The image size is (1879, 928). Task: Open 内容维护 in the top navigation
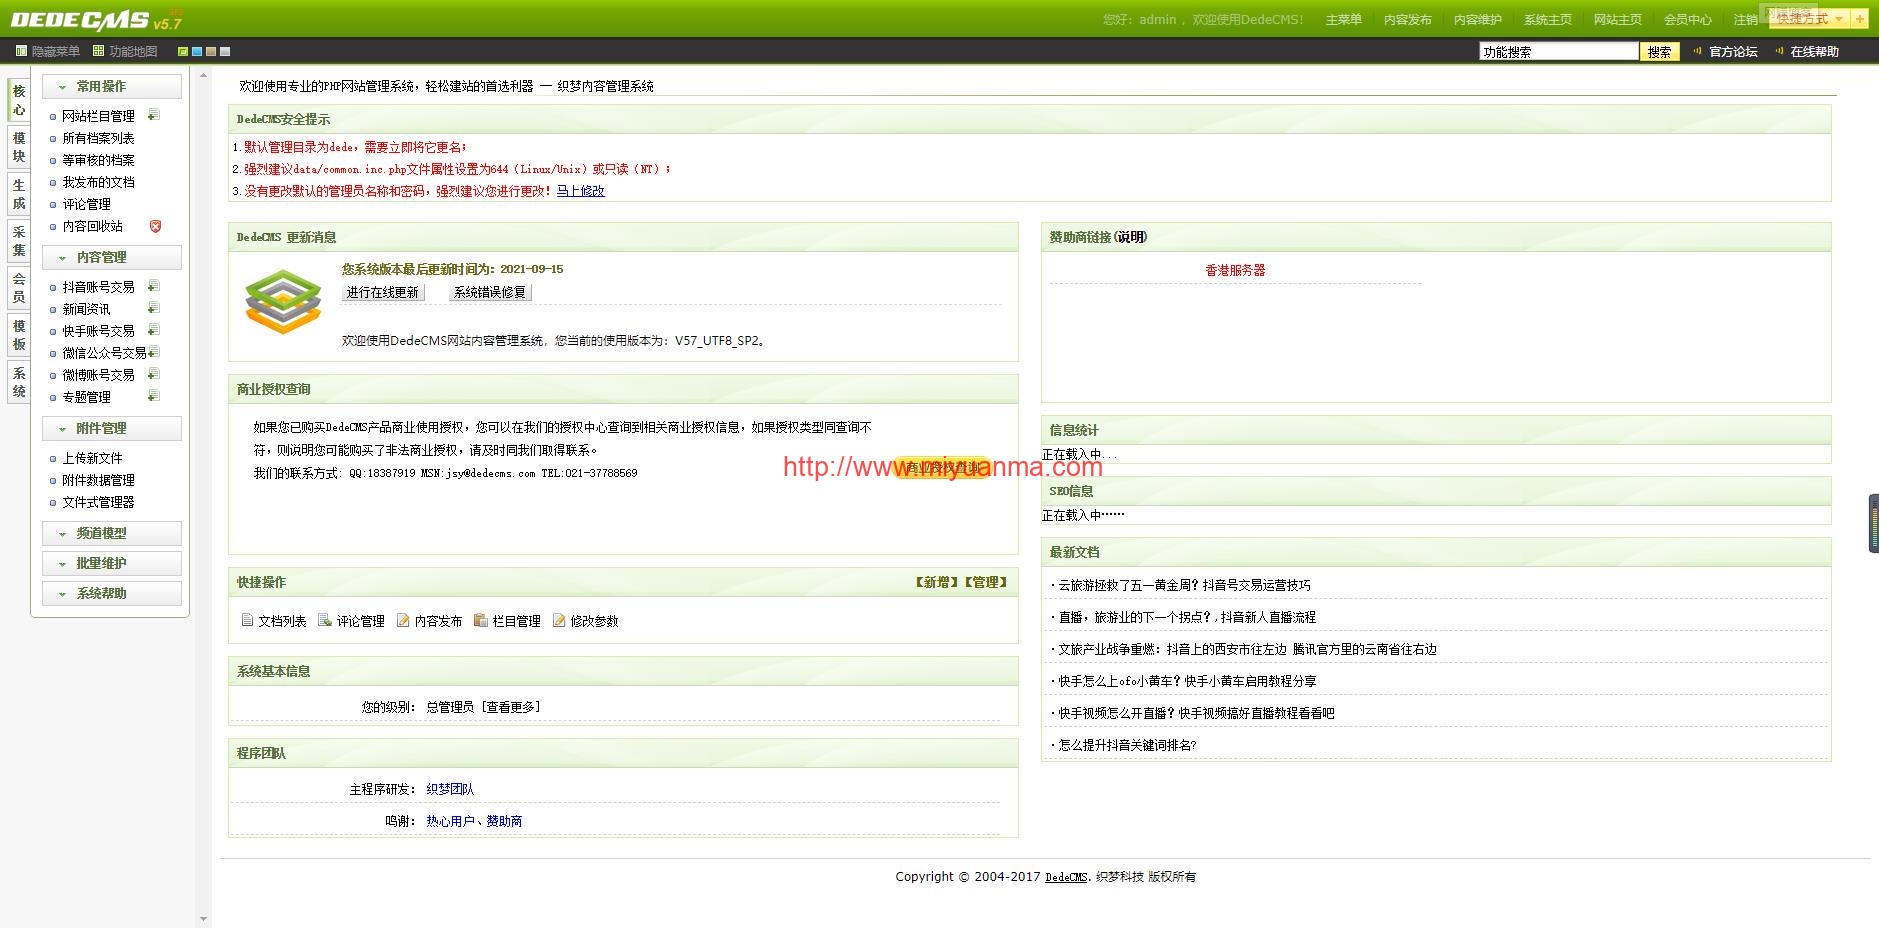point(1477,20)
